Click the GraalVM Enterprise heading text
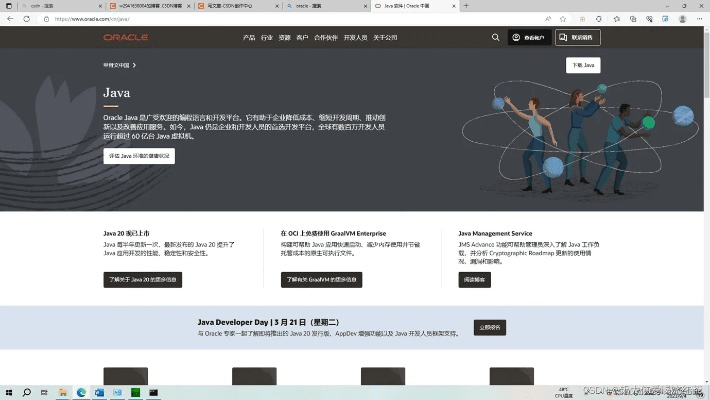Screen dimensions: 710x400 (333, 233)
